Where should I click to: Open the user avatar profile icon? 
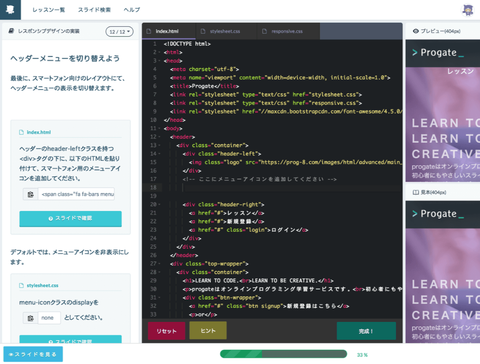(x=468, y=10)
